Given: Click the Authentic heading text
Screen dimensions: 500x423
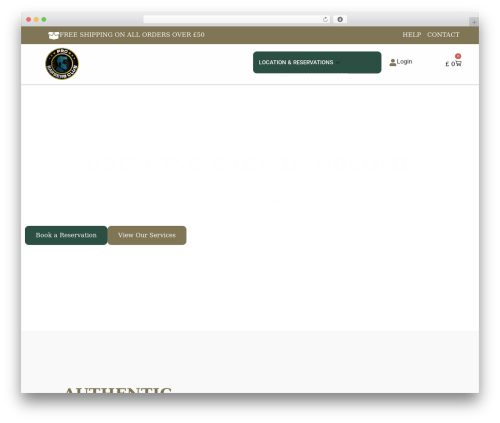Looking at the screenshot, I should point(118,390).
